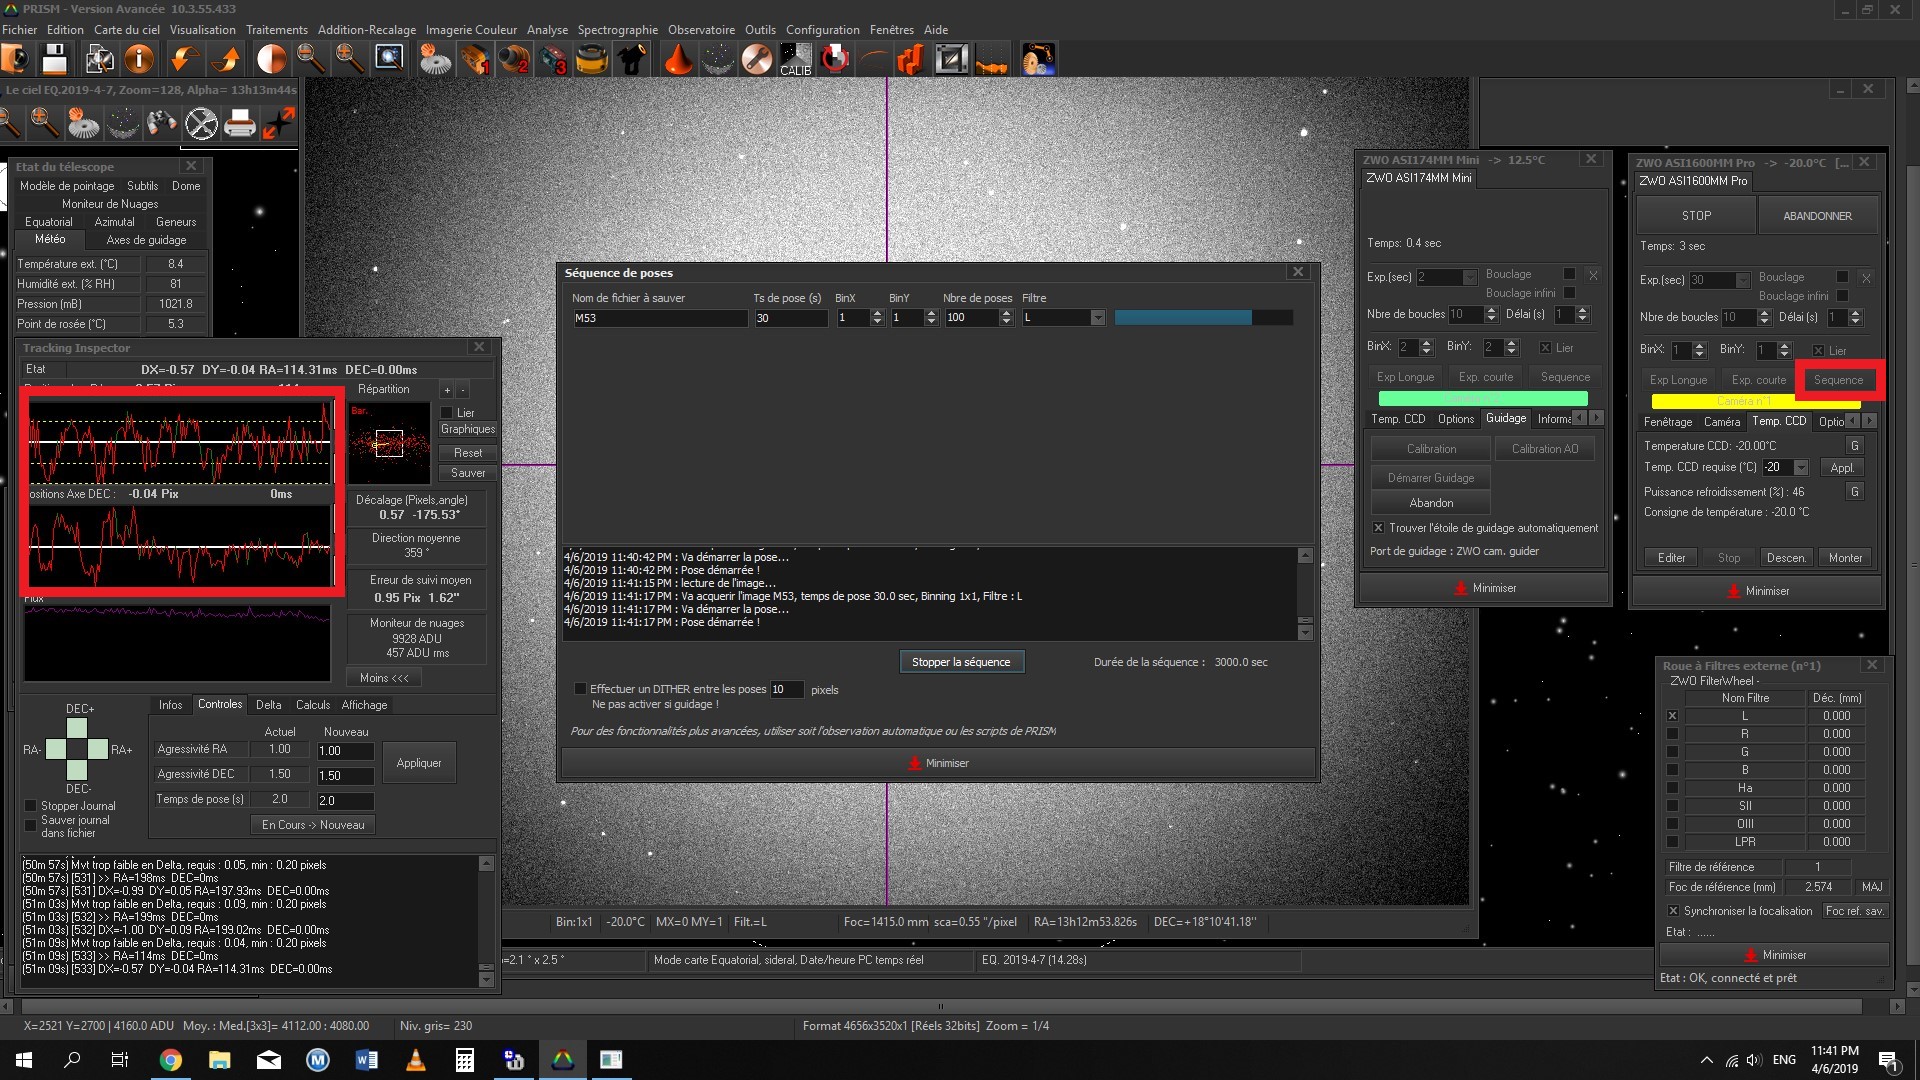
Task: Open Temp. CCD requise dropdown
Action: (x=1801, y=468)
